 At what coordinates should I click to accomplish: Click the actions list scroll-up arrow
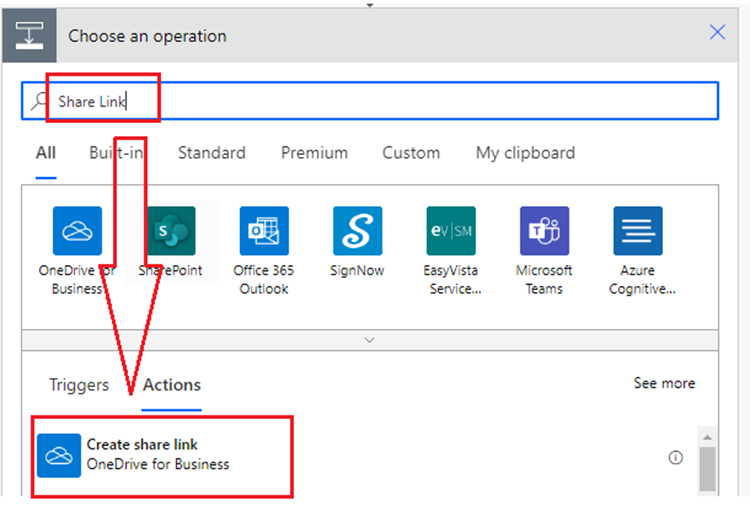pos(707,437)
